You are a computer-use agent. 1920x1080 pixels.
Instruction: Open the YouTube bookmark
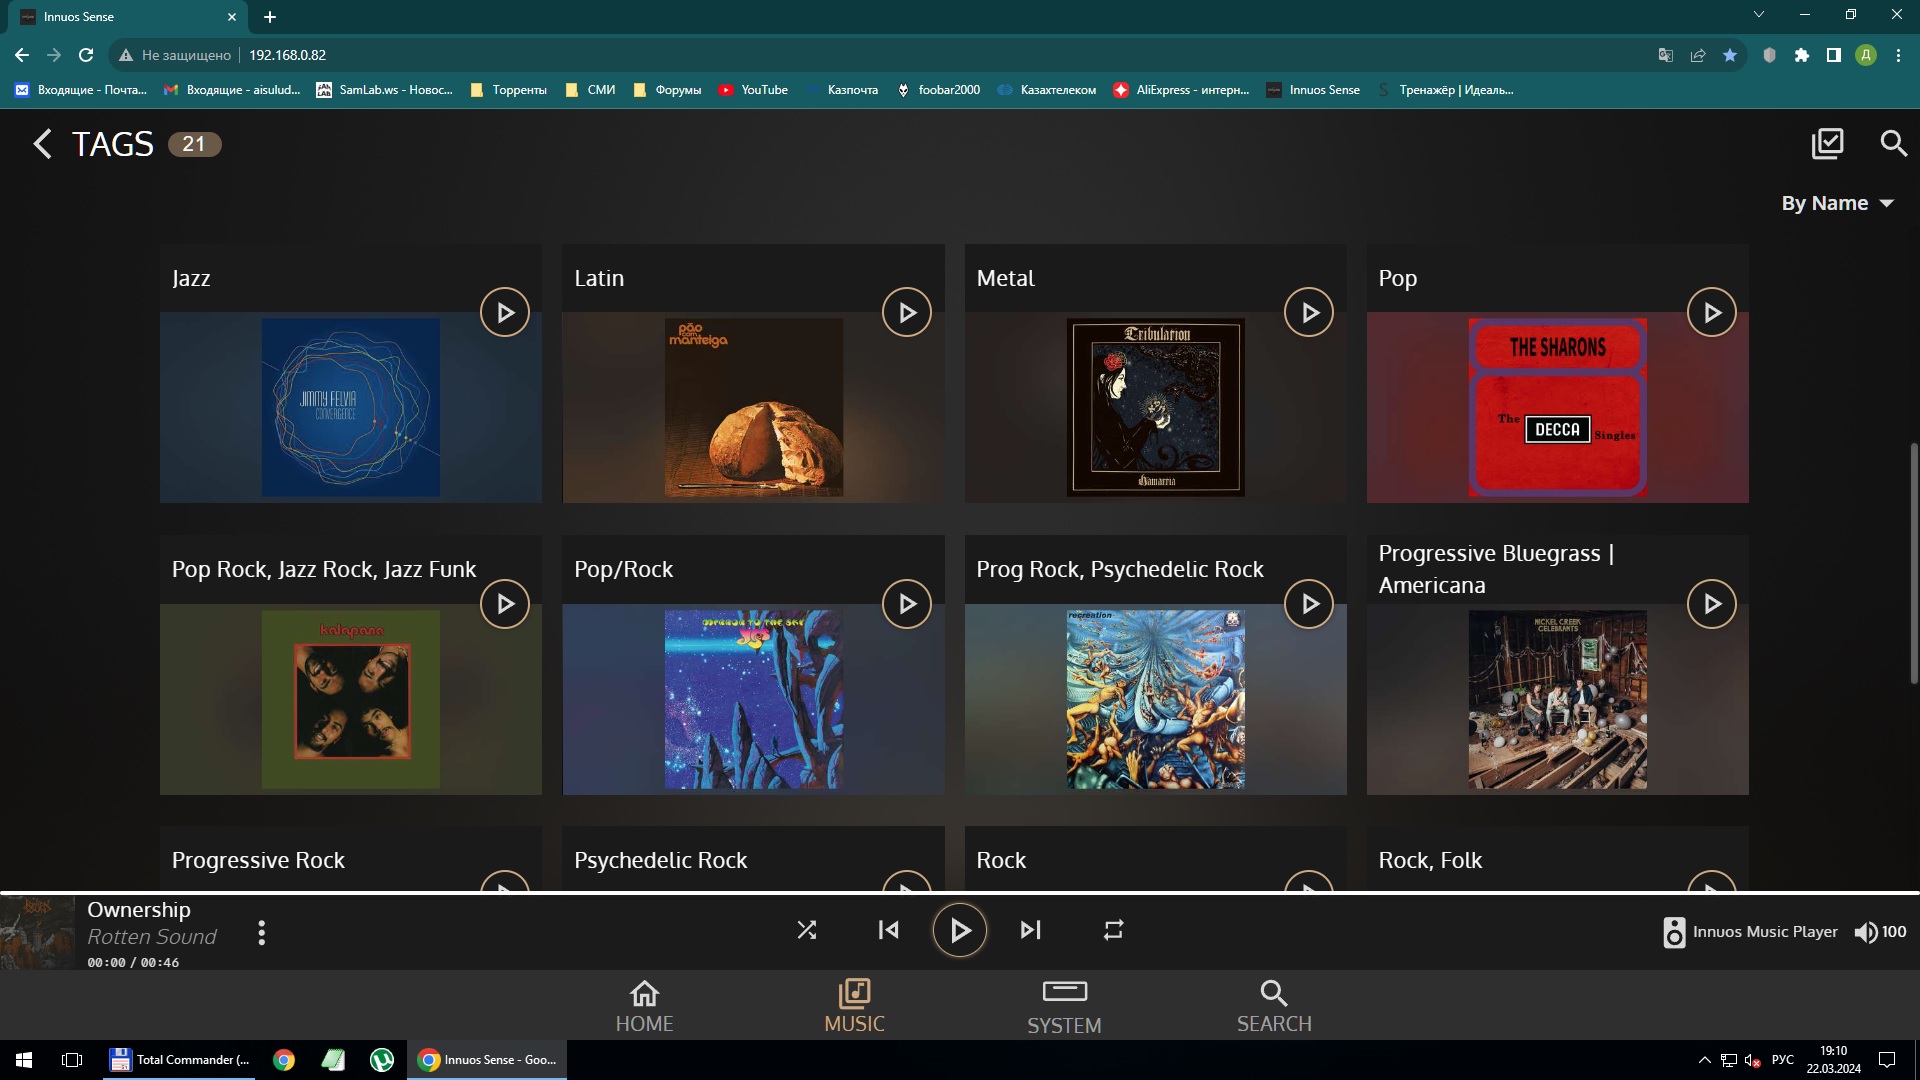[753, 90]
